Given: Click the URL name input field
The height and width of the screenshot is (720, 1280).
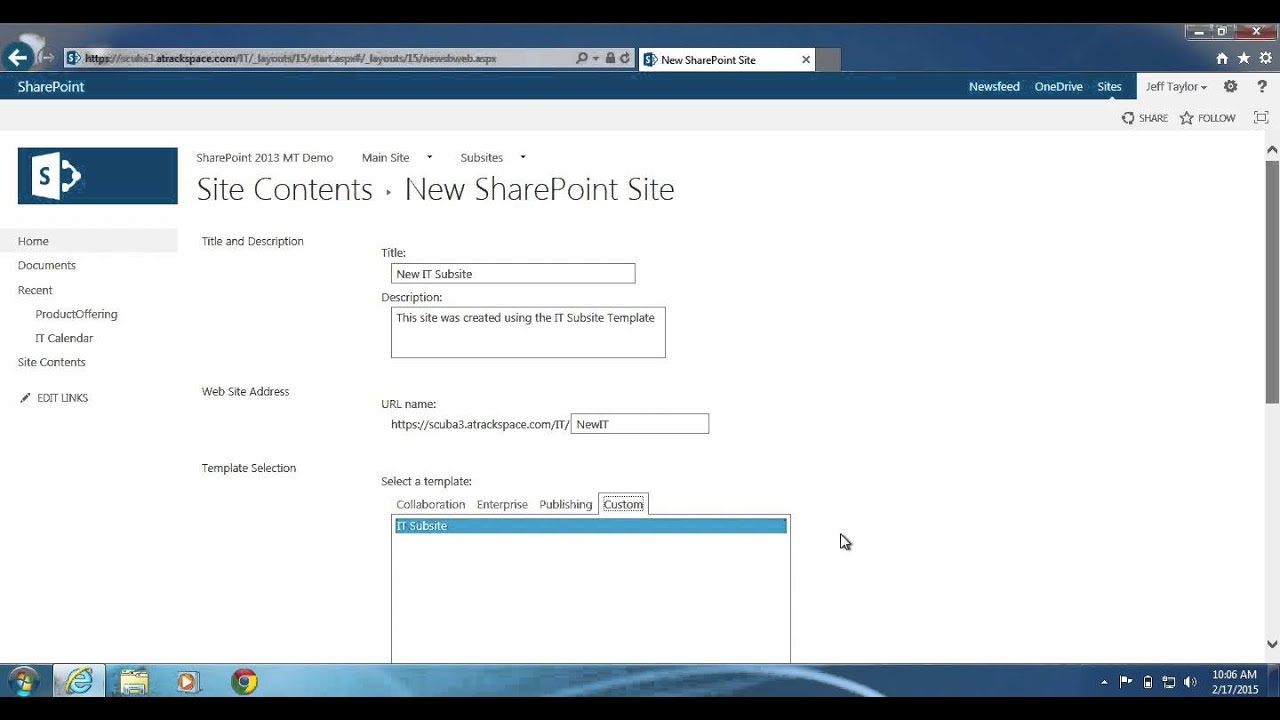Looking at the screenshot, I should (640, 424).
